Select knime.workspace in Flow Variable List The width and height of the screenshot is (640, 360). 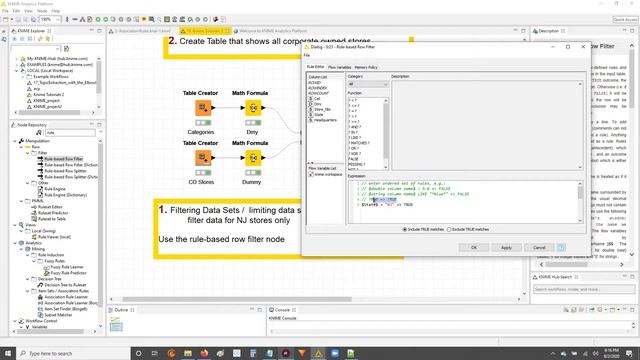click(325, 174)
